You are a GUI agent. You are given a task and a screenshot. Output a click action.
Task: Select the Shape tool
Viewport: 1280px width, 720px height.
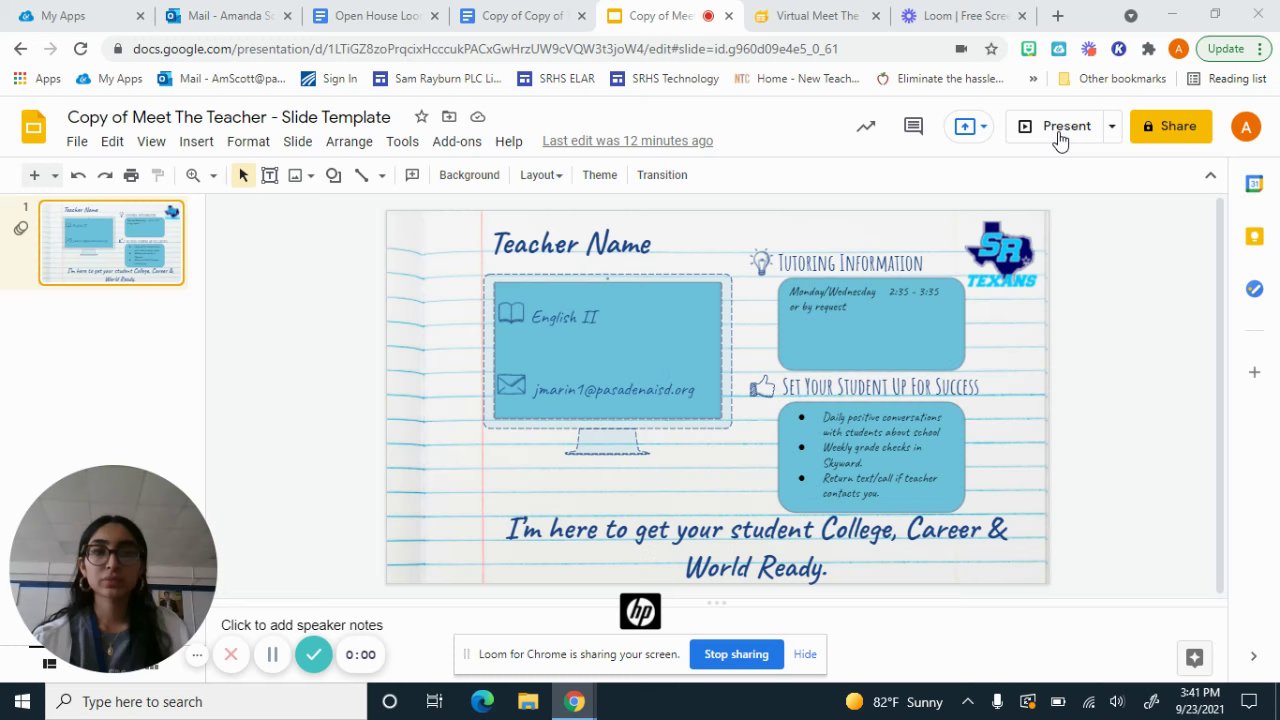[334, 175]
